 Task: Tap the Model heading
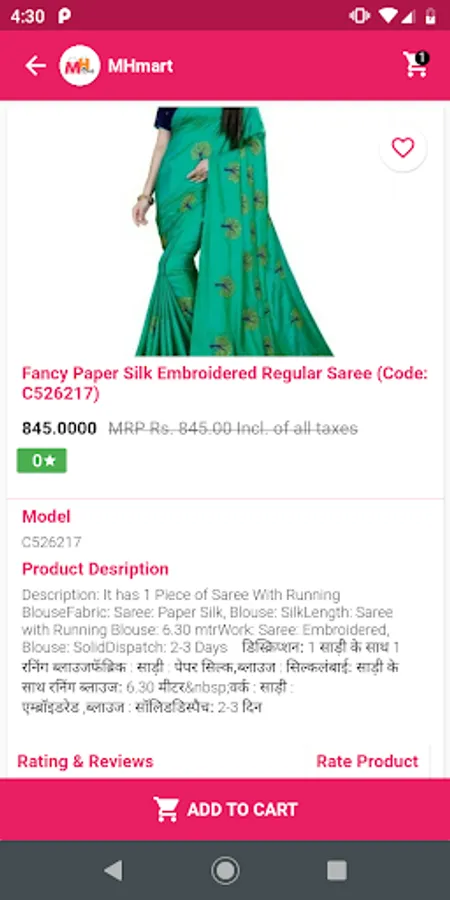pyautogui.click(x=46, y=516)
